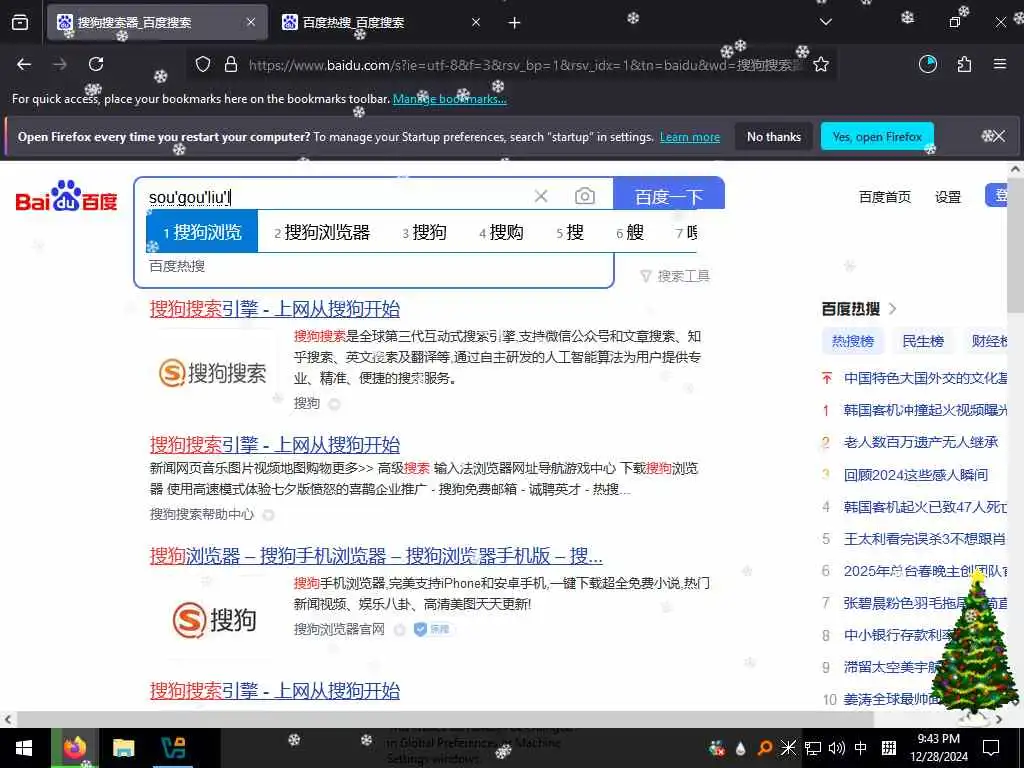This screenshot has height=768, width=1024.
Task: Bookmark this page with the star icon
Action: [x=821, y=64]
